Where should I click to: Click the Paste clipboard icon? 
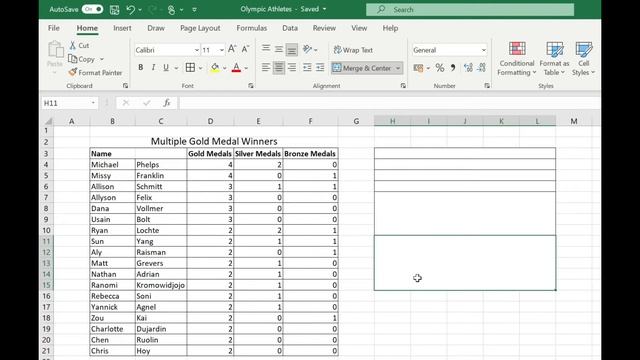click(x=55, y=49)
